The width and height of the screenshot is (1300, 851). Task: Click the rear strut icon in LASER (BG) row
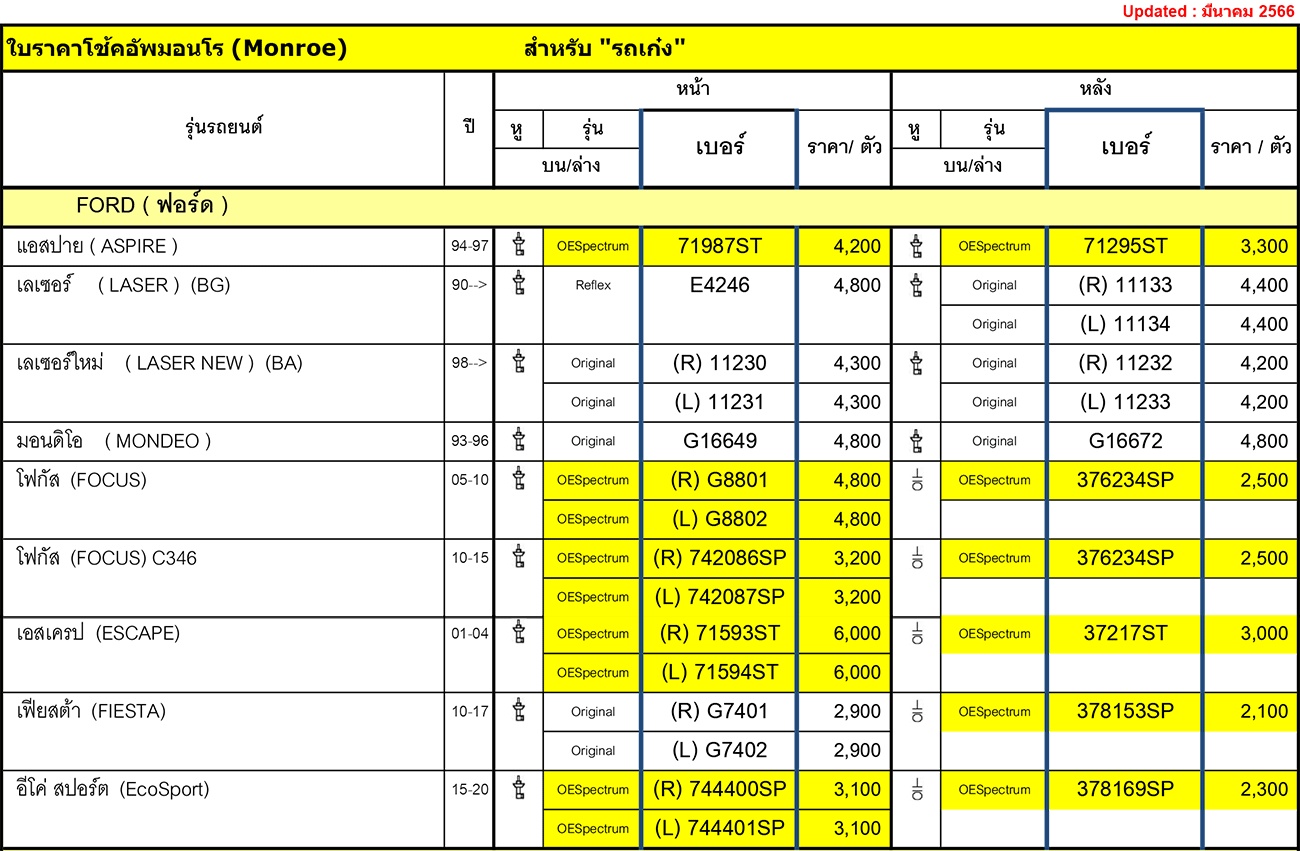pos(916,285)
